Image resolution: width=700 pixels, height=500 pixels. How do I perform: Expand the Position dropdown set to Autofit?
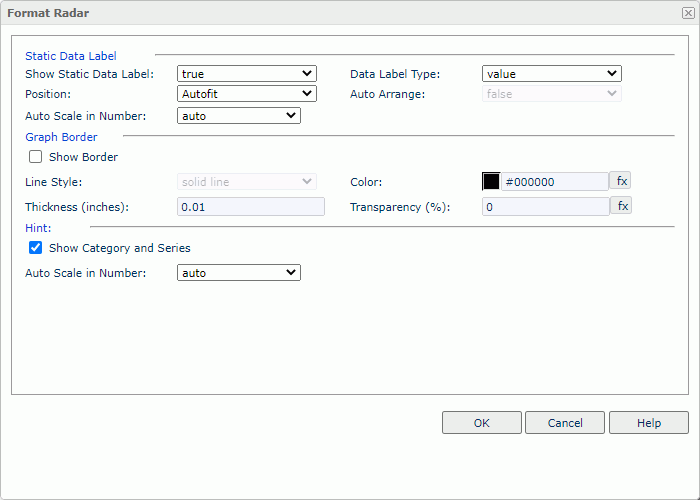(x=247, y=94)
